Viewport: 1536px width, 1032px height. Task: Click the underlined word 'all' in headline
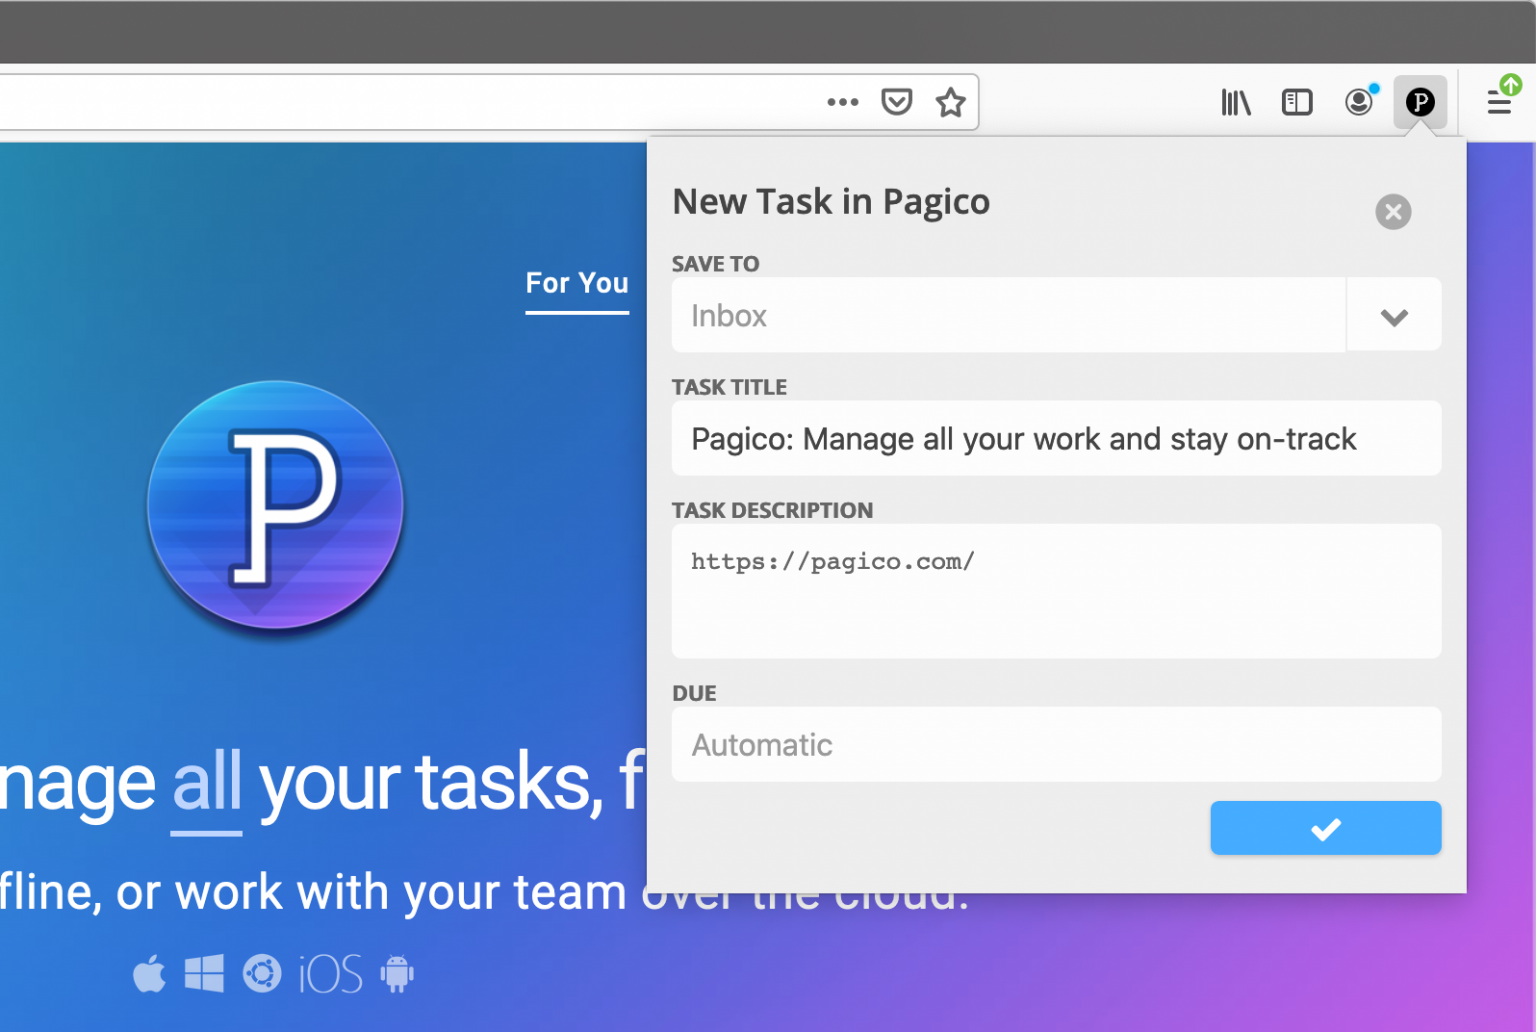point(206,784)
